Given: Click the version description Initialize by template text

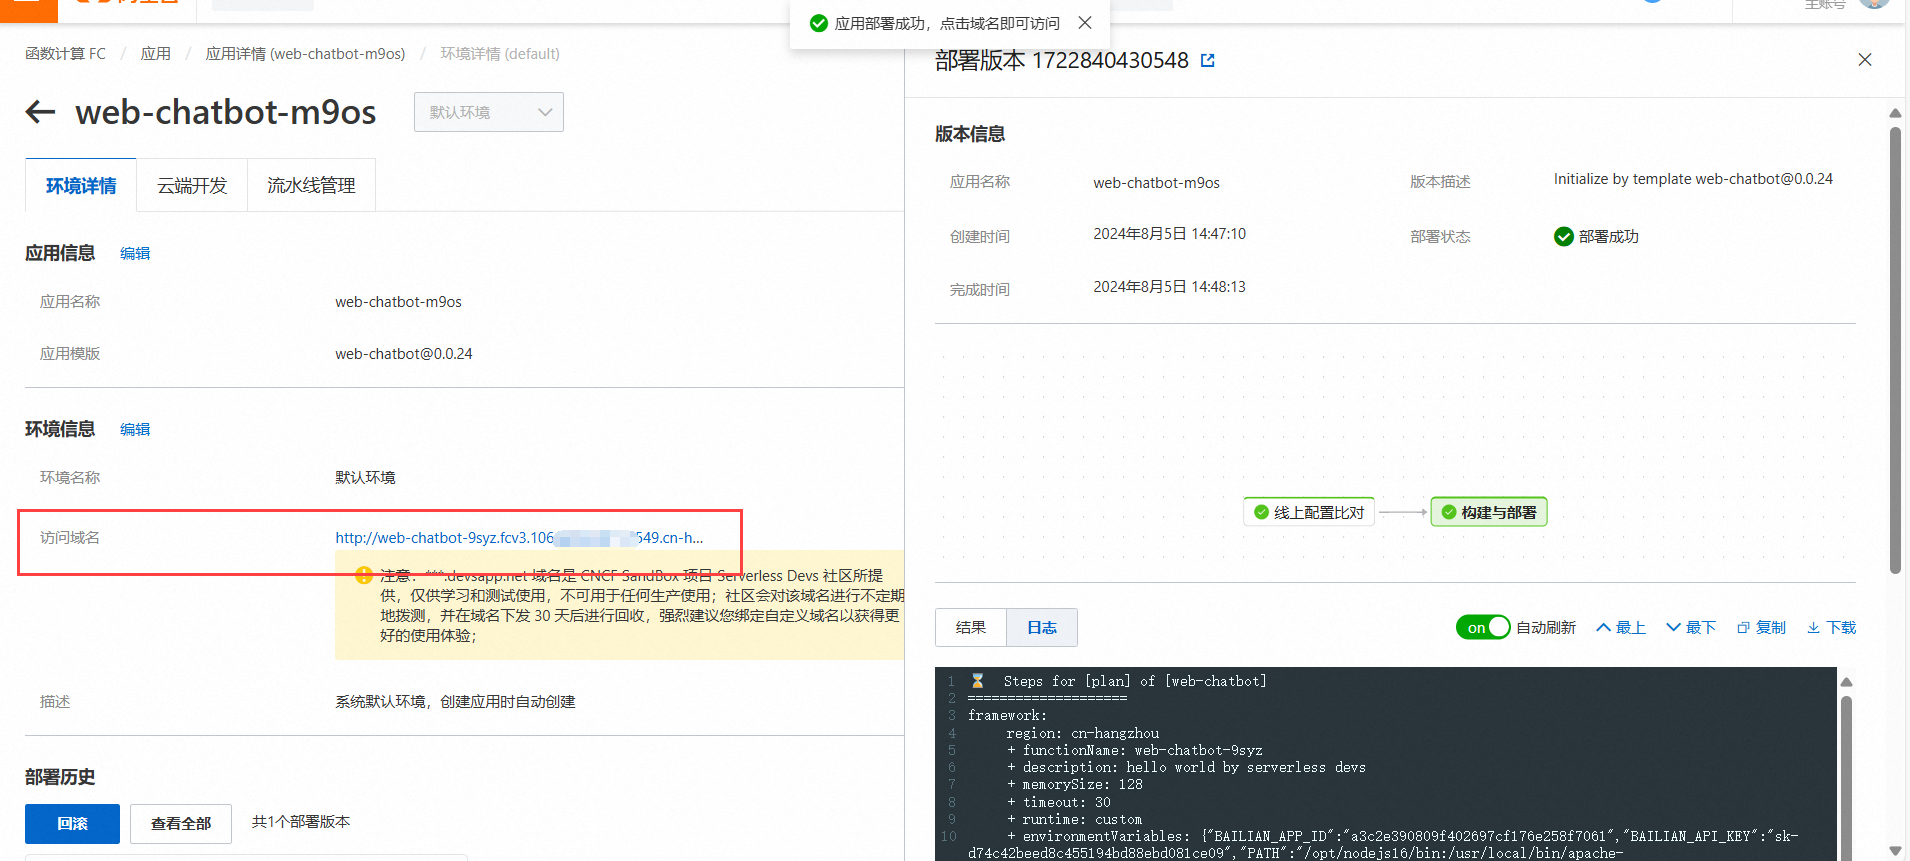Looking at the screenshot, I should pos(1693,179).
